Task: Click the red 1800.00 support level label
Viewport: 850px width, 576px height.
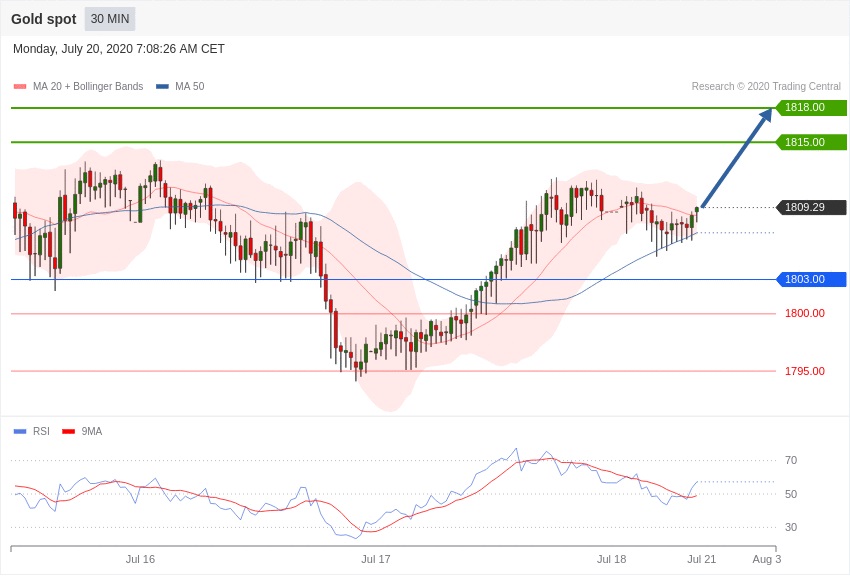Action: pyautogui.click(x=804, y=314)
